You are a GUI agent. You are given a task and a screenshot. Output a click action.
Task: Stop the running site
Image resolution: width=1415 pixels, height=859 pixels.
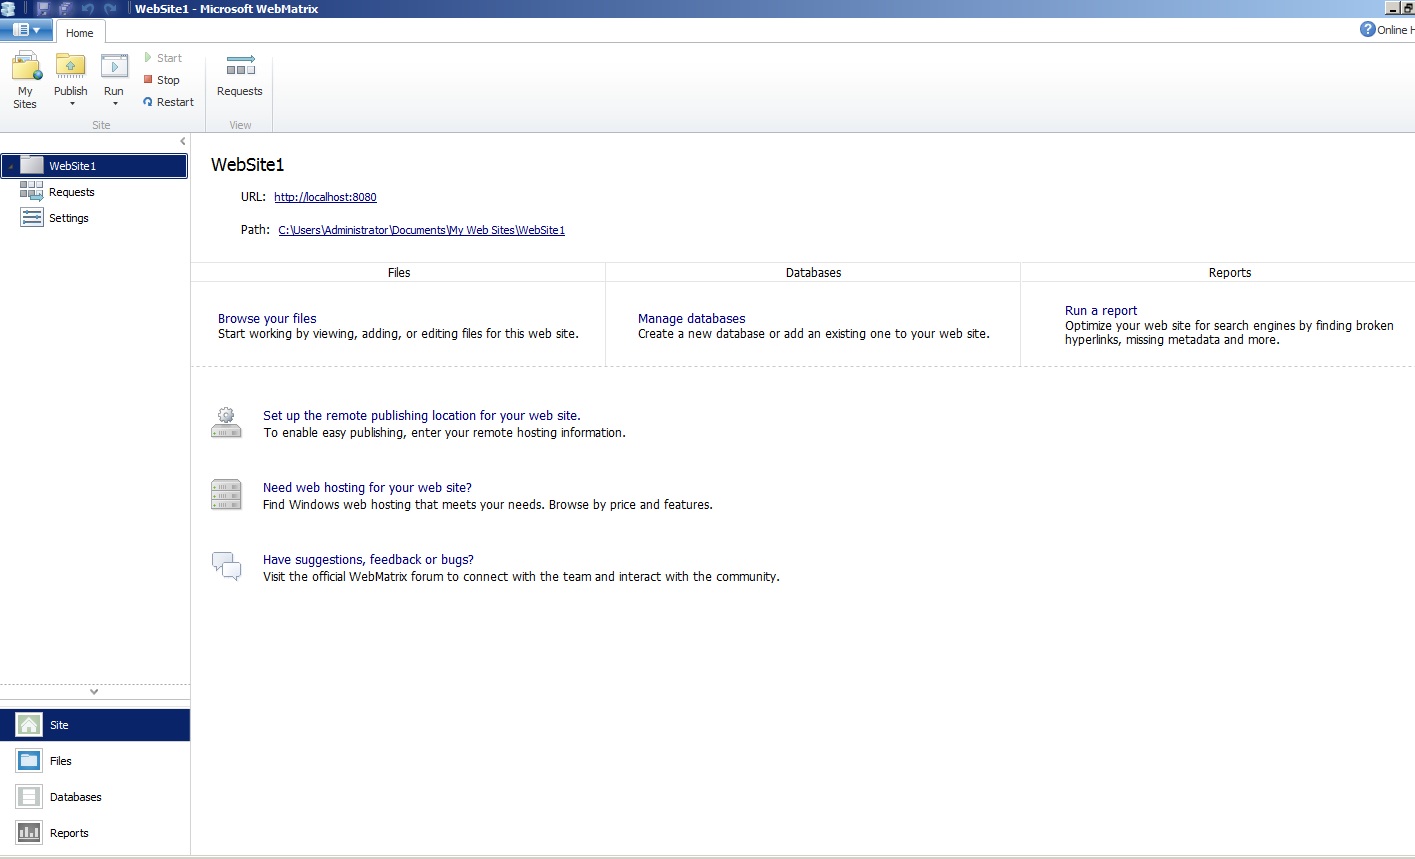pos(162,80)
